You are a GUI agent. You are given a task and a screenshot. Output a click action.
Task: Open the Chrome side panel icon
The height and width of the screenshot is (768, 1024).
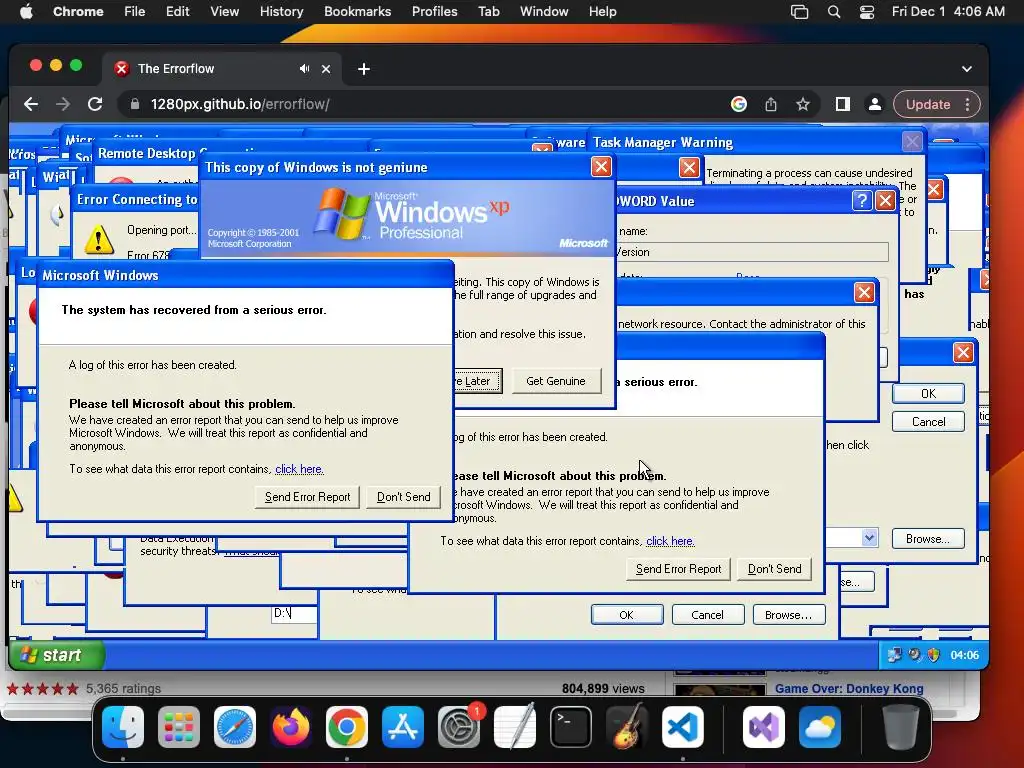(x=842, y=104)
